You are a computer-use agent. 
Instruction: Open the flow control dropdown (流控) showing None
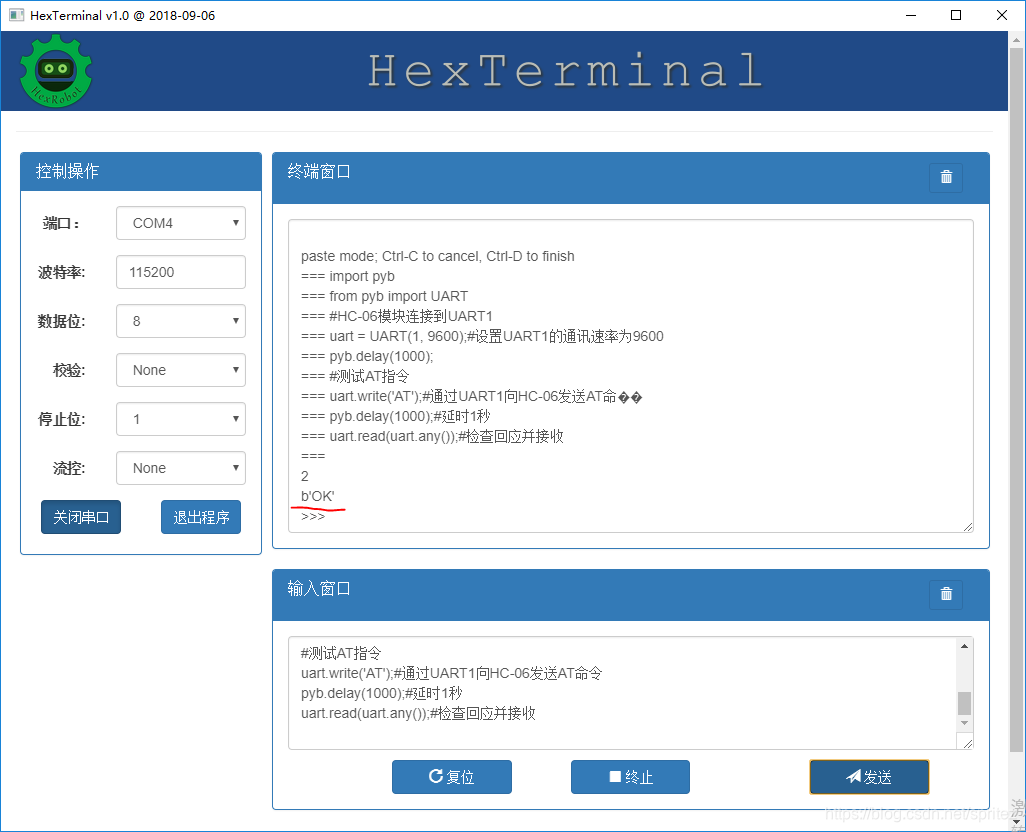click(181, 468)
